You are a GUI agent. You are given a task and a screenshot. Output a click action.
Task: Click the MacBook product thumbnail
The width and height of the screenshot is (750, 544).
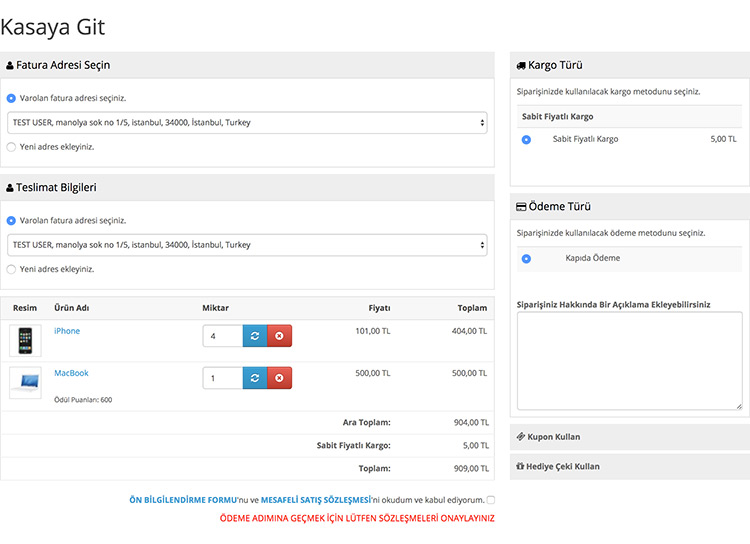(x=25, y=381)
